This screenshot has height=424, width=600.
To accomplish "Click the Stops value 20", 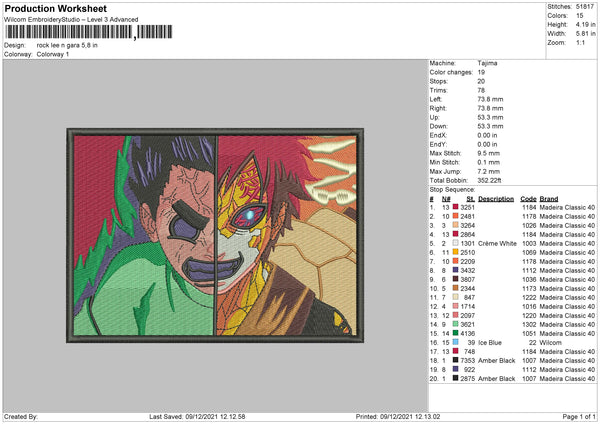I will 481,81.
